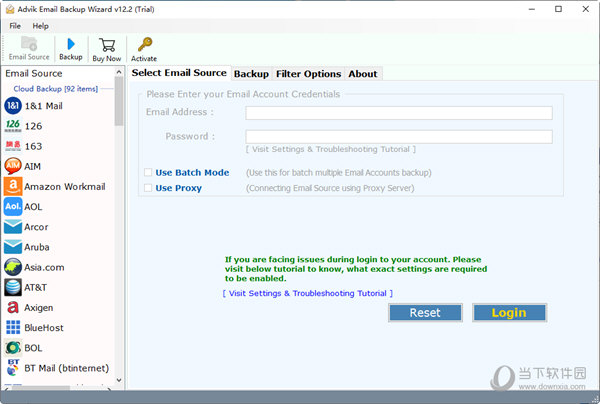Open the File menu
Screen dimensions: 600x404
(15, 26)
